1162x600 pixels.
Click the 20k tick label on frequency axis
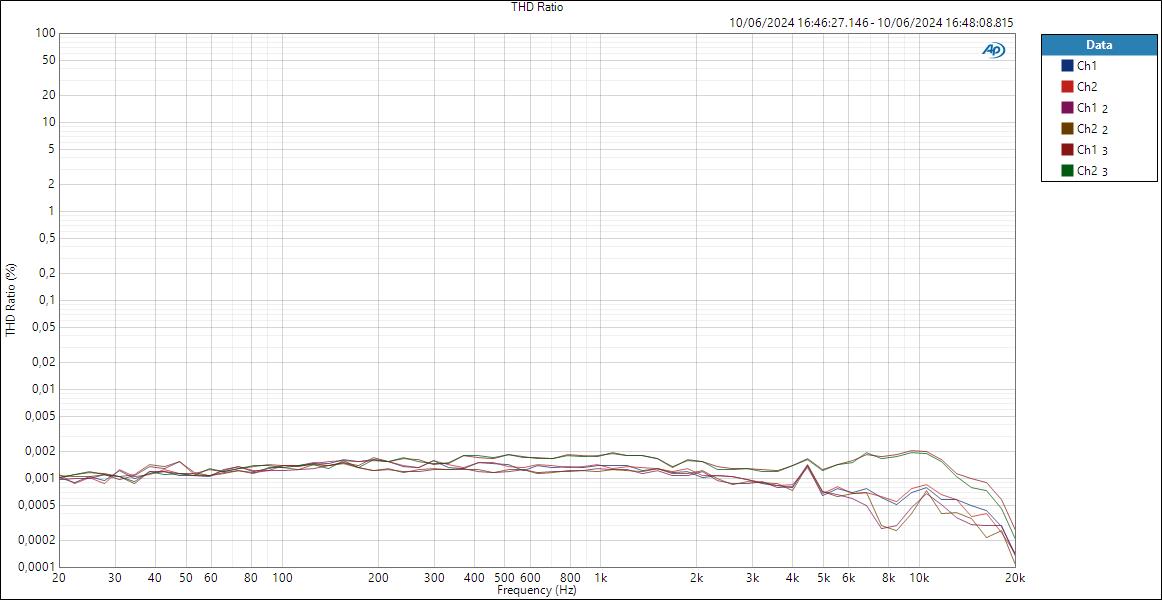(1015, 577)
